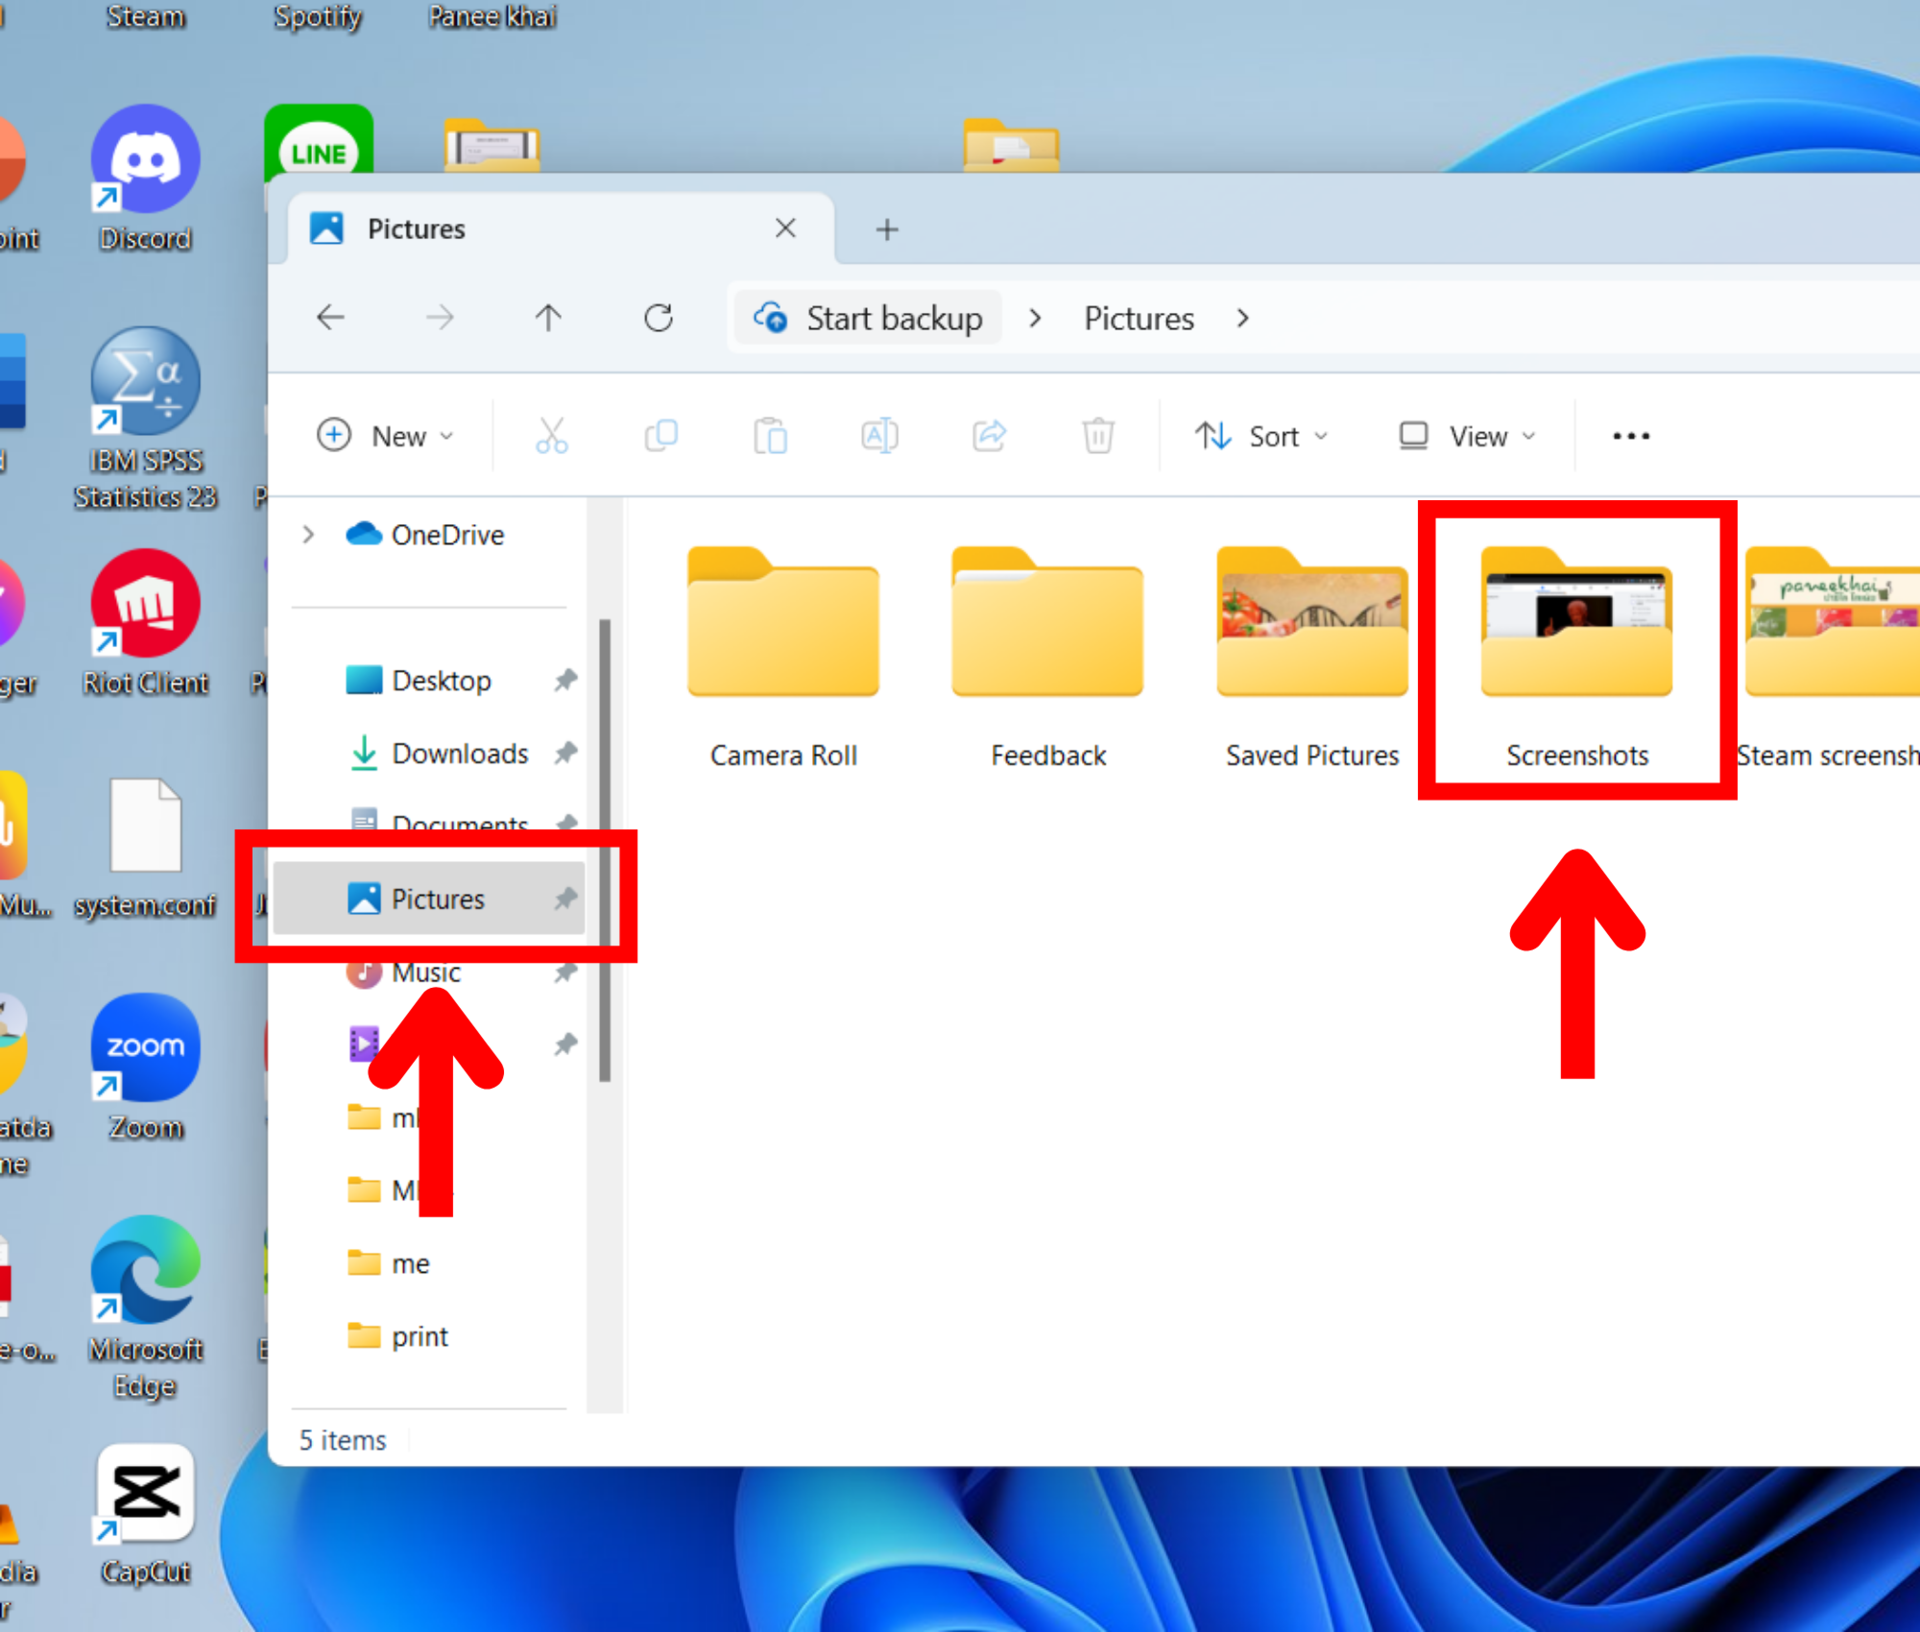
Task: Expand the OneDrive tree node
Action: pos(308,535)
